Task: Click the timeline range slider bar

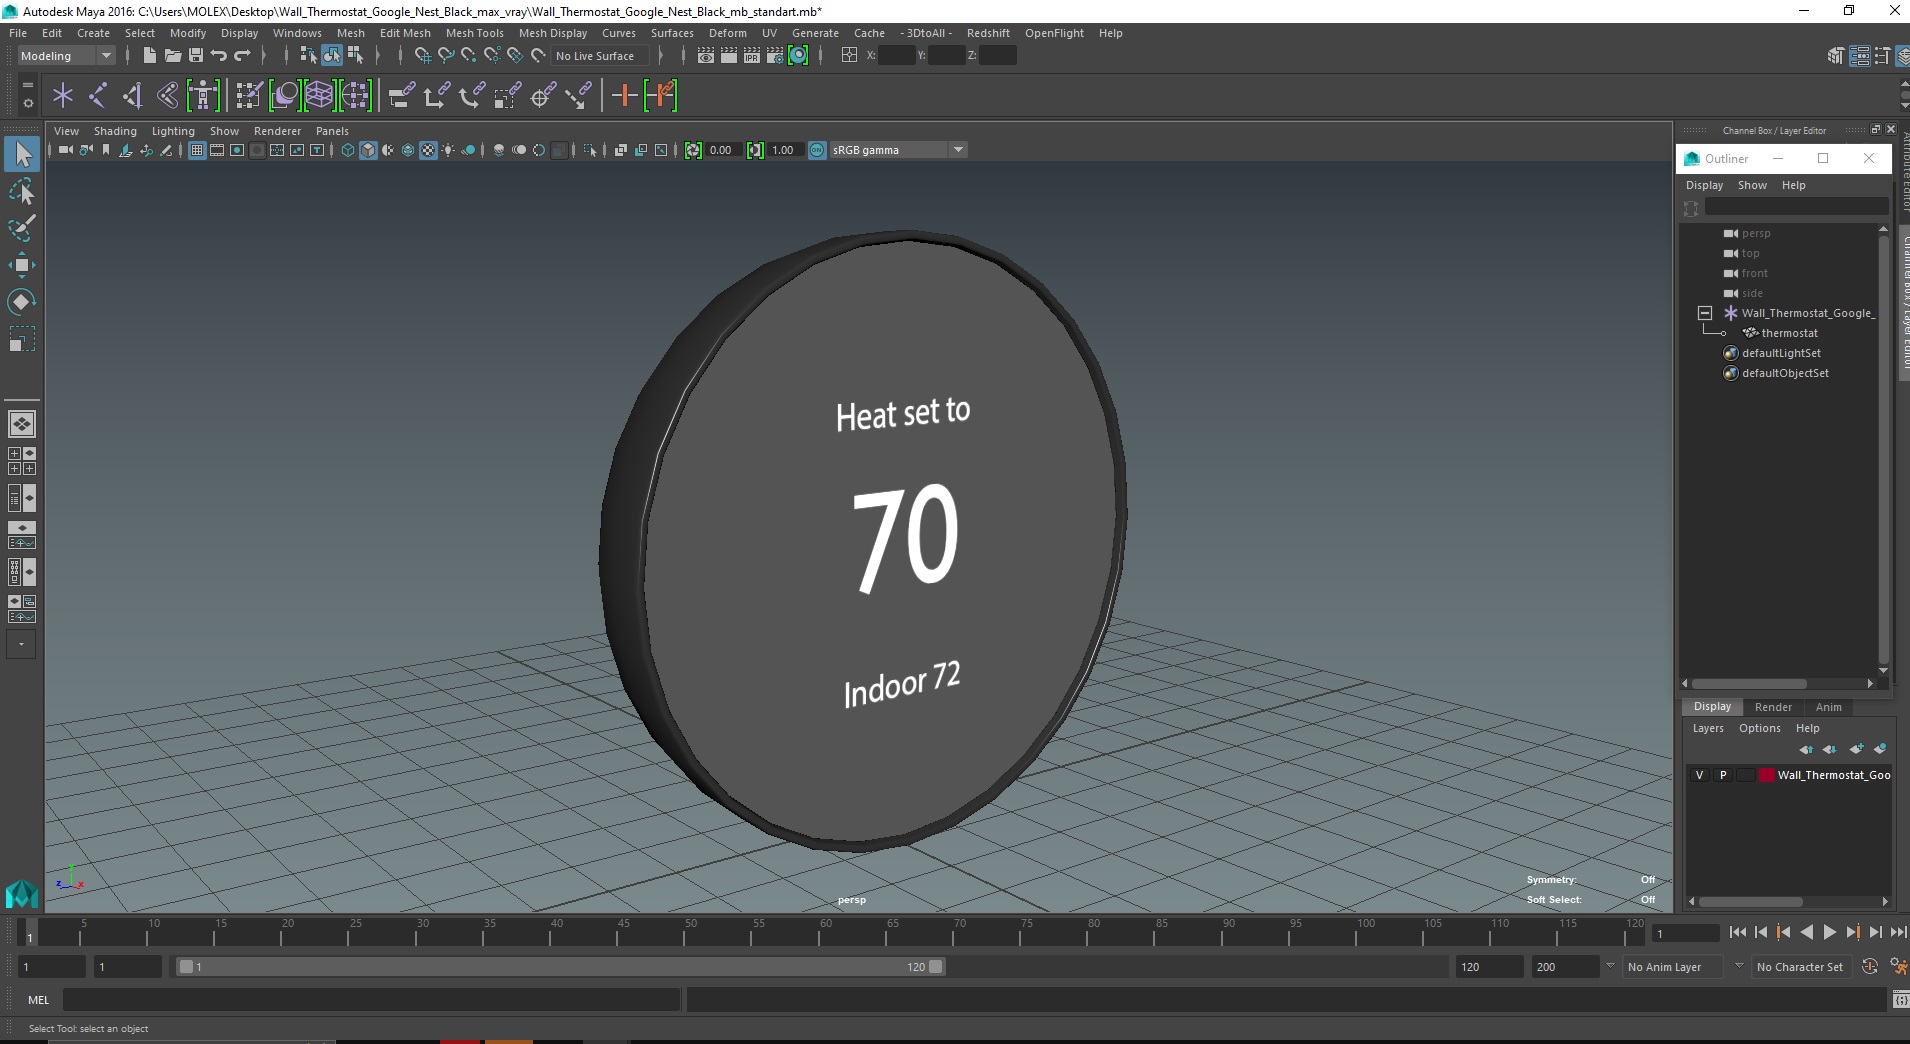Action: click(560, 967)
